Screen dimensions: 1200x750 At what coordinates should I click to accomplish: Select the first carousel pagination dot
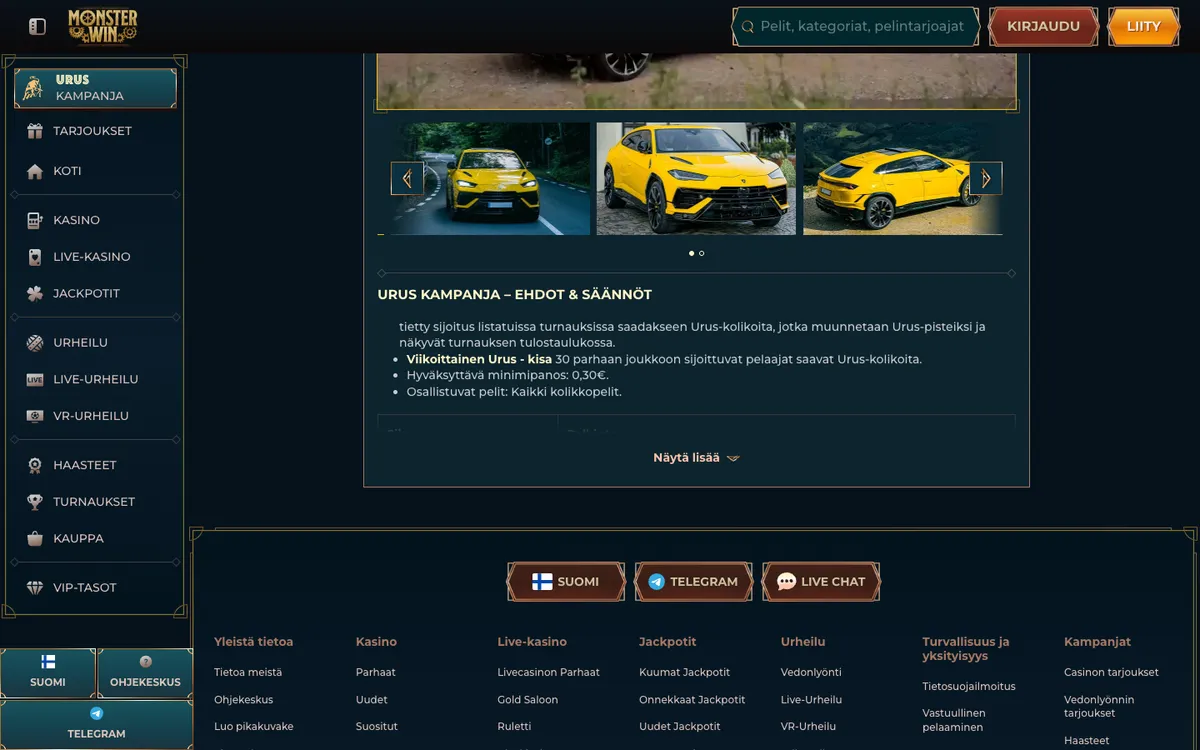click(691, 253)
